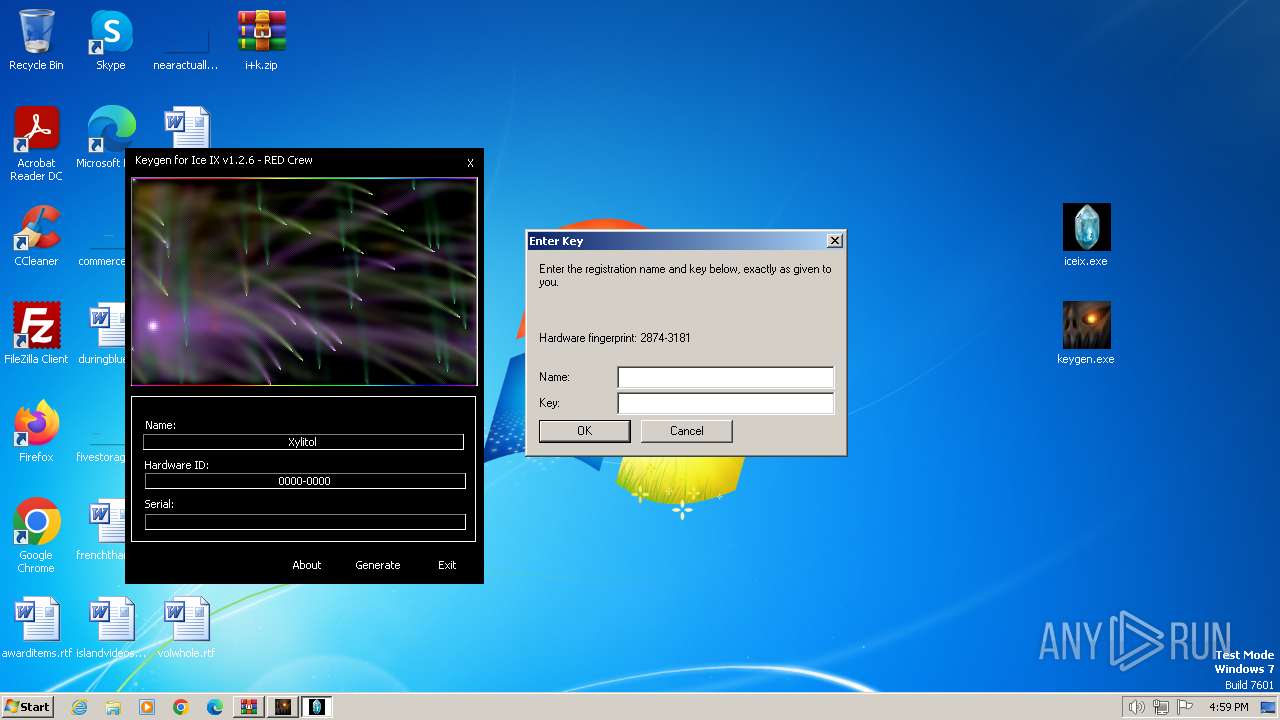
Task: Cancel the Enter Key dialog
Action: (687, 431)
